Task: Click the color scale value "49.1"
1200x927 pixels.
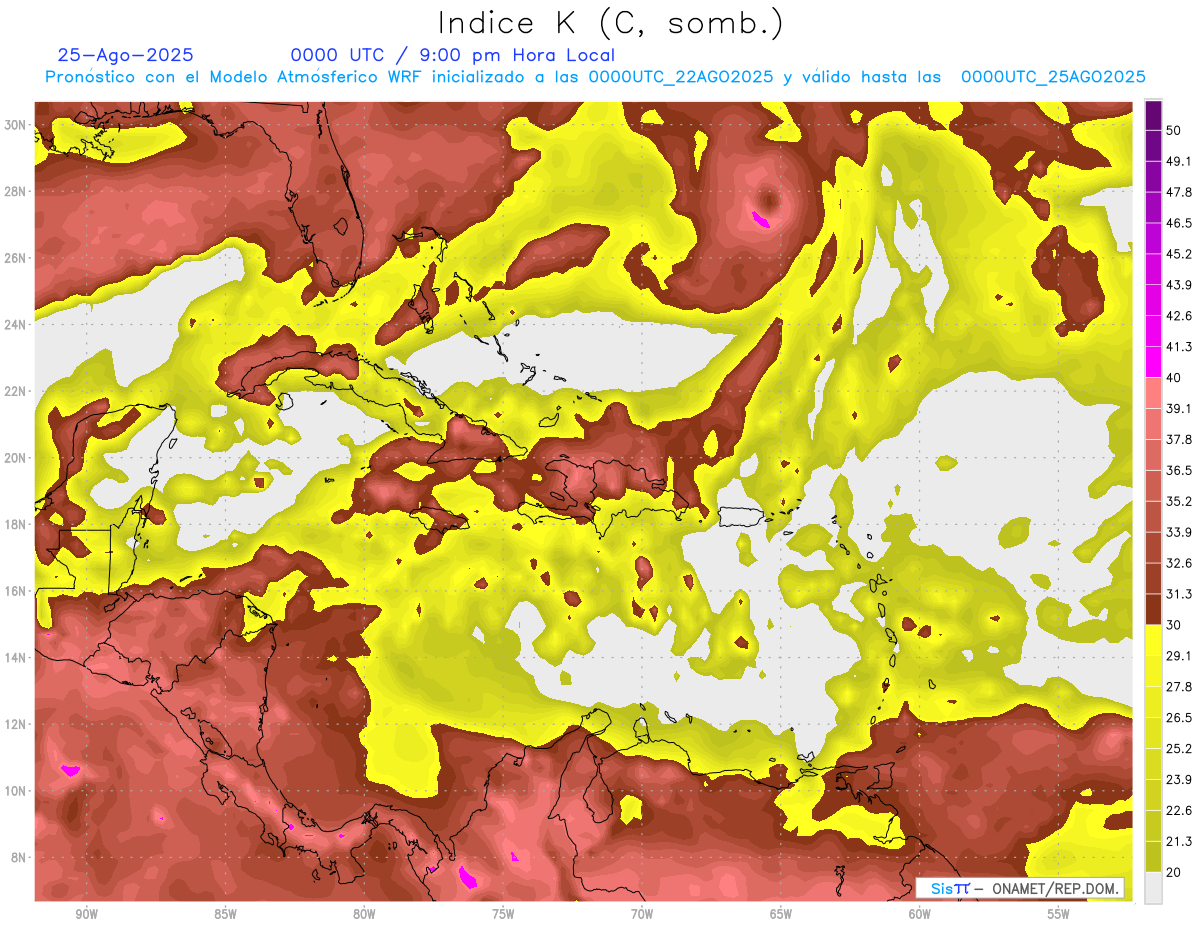Action: 1179,161
